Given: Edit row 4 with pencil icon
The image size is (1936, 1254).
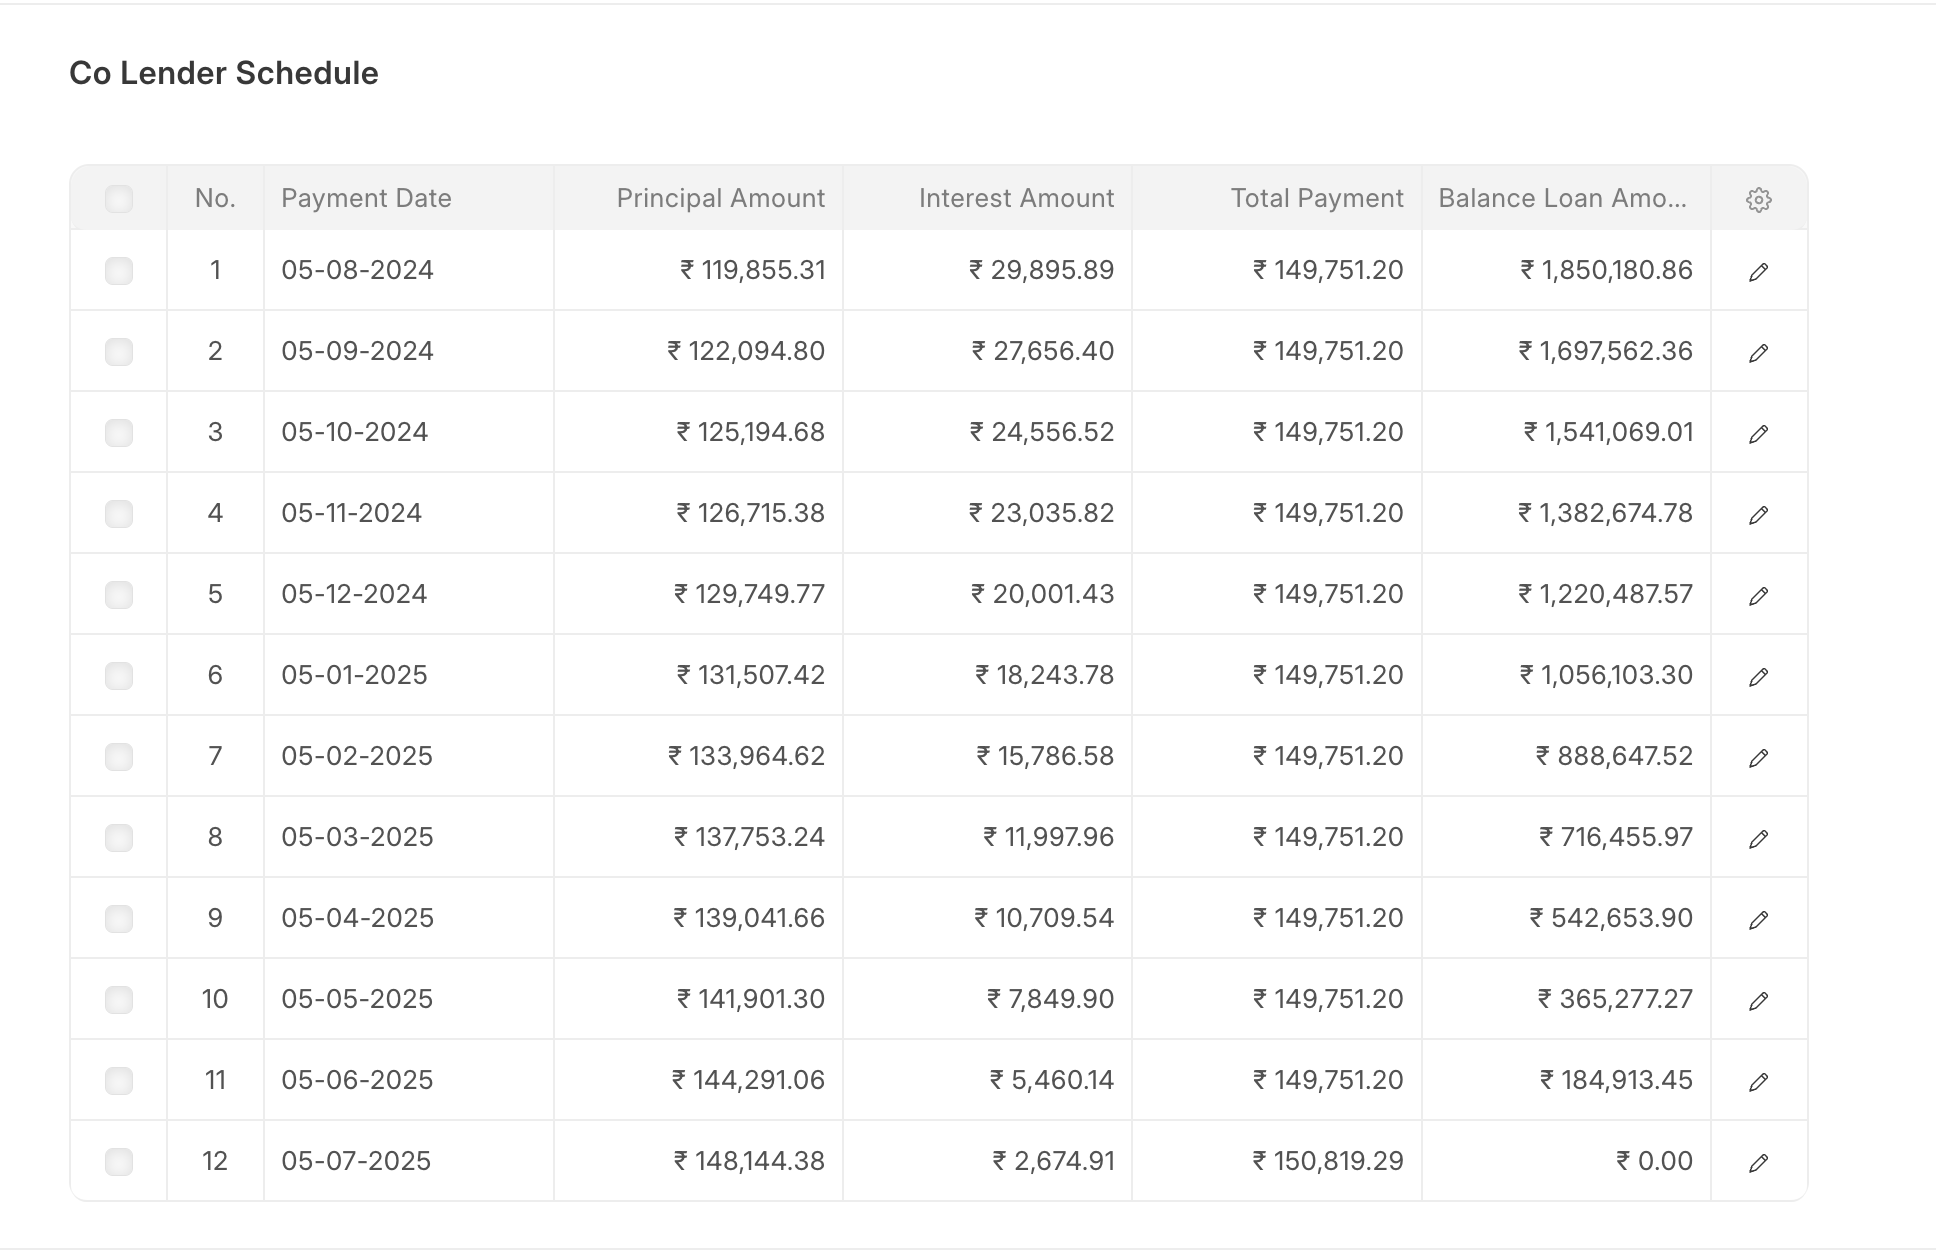Looking at the screenshot, I should (1759, 514).
